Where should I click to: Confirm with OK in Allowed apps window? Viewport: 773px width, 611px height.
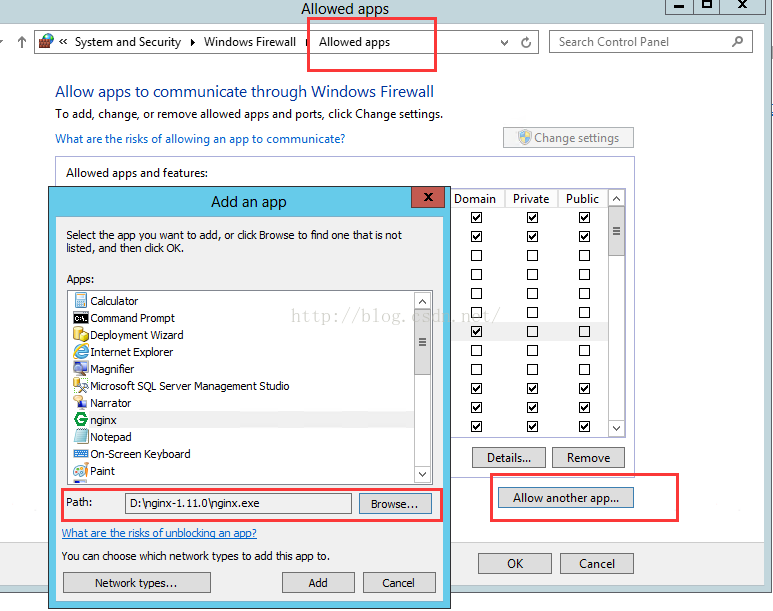pos(515,563)
